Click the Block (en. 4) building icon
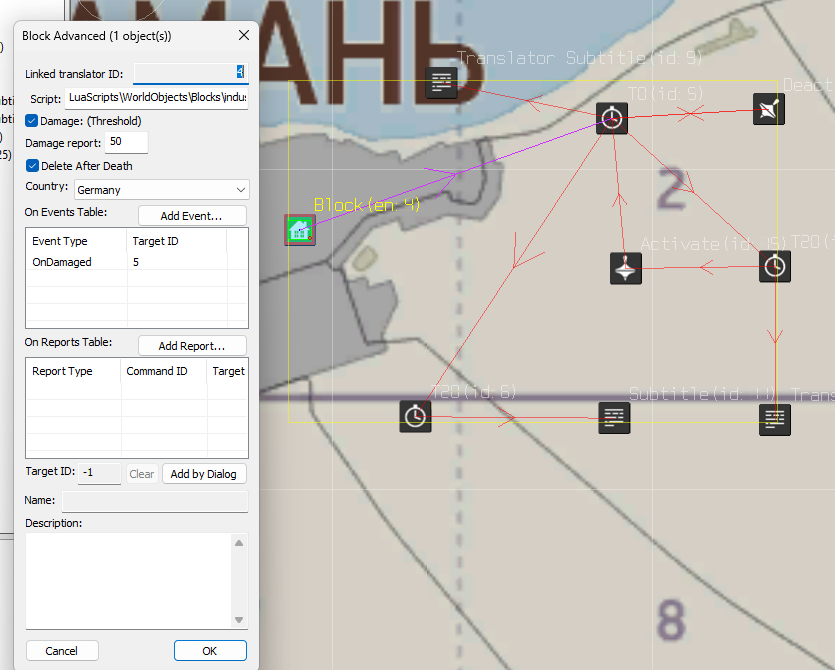 (x=300, y=230)
